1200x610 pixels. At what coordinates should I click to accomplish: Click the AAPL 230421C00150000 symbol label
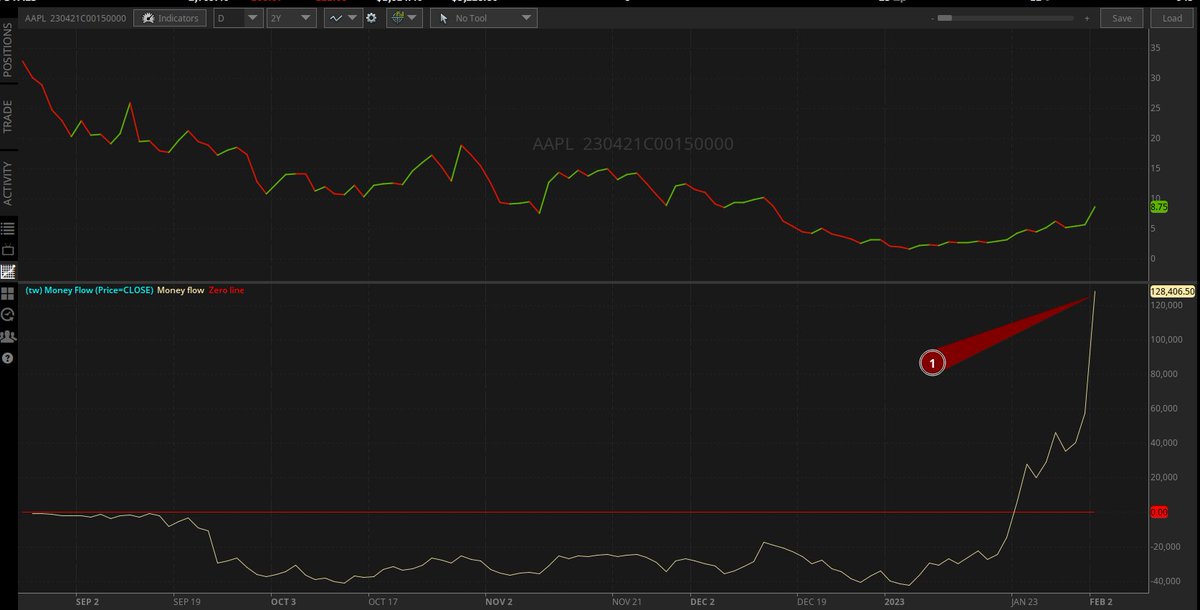click(x=76, y=19)
